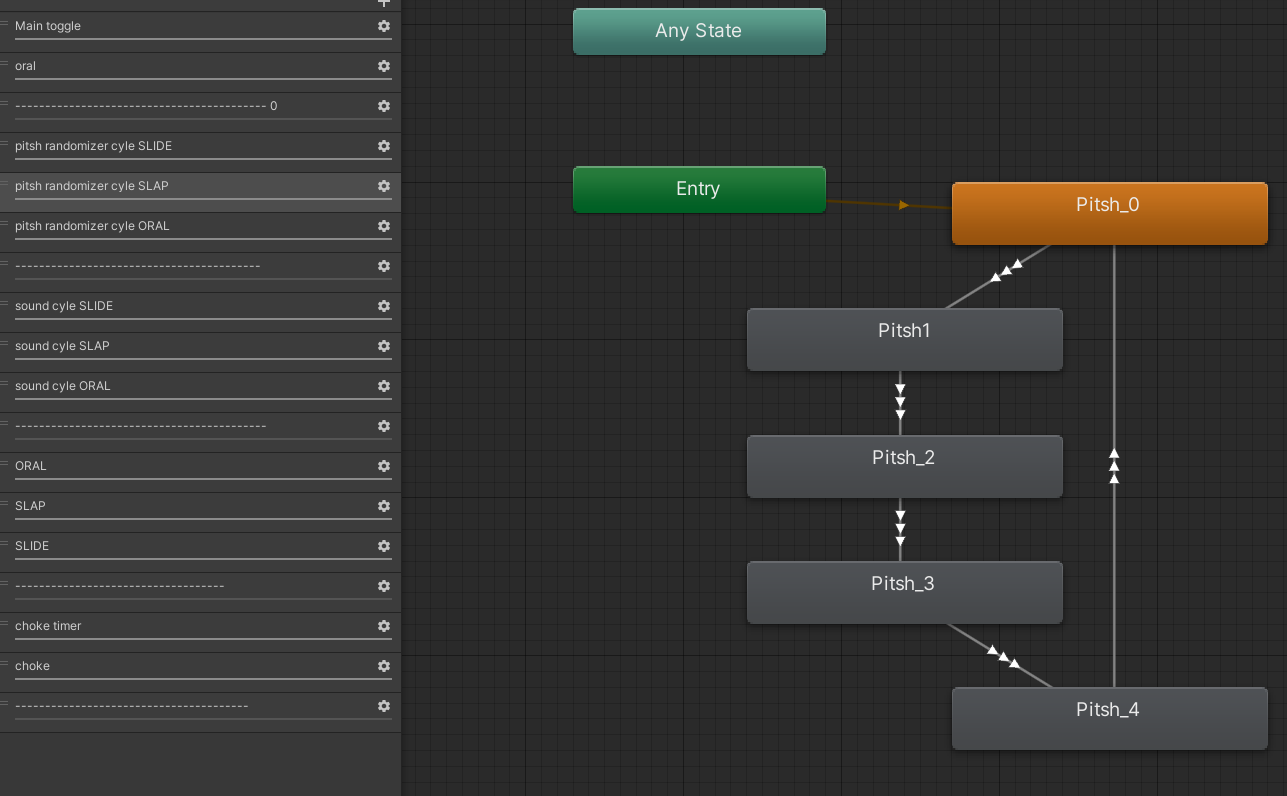Select the Pitsh_2 state node
Screen dimensions: 1287x796
pos(904,466)
